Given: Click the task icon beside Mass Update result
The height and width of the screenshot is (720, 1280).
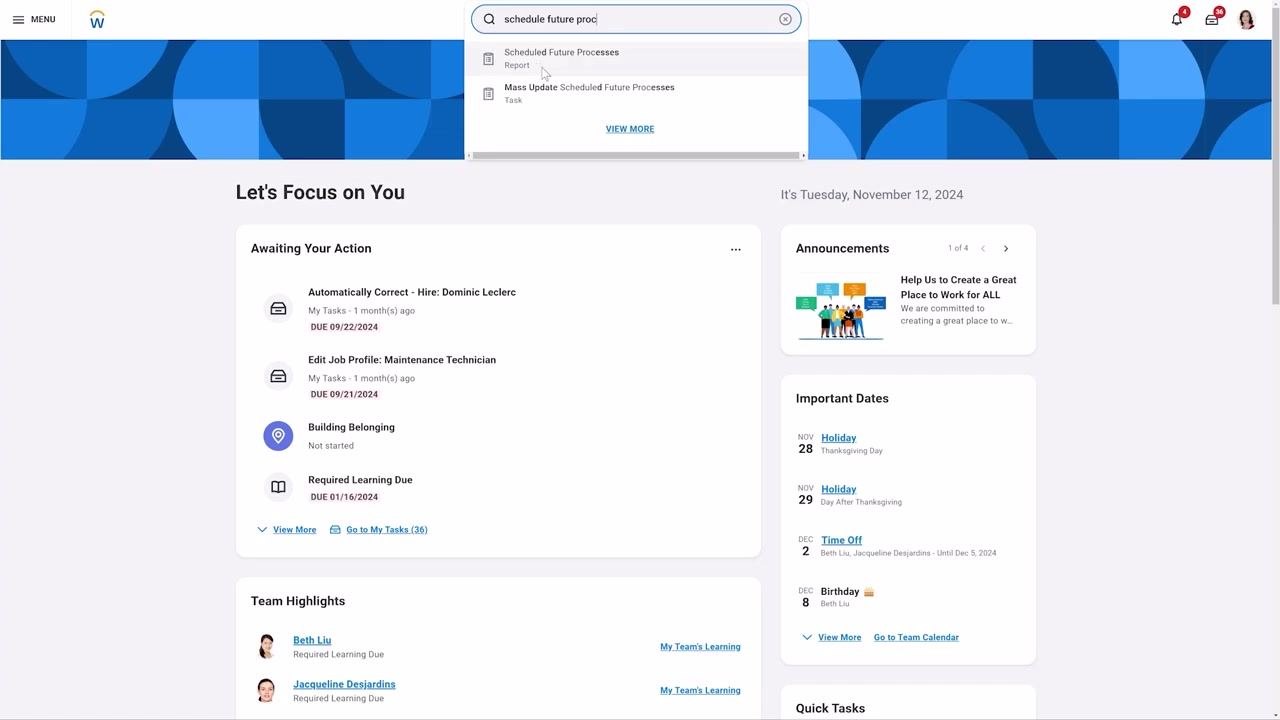Looking at the screenshot, I should tap(488, 94).
